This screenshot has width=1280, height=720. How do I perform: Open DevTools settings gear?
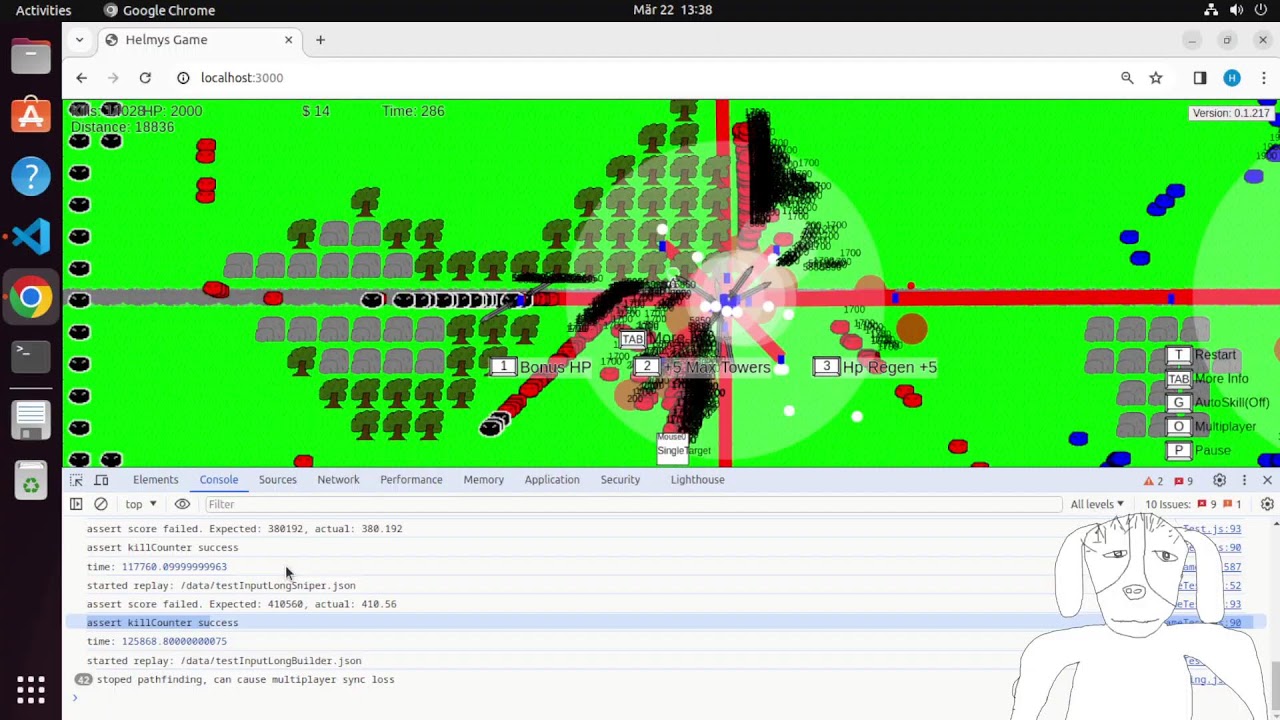[x=1219, y=480]
